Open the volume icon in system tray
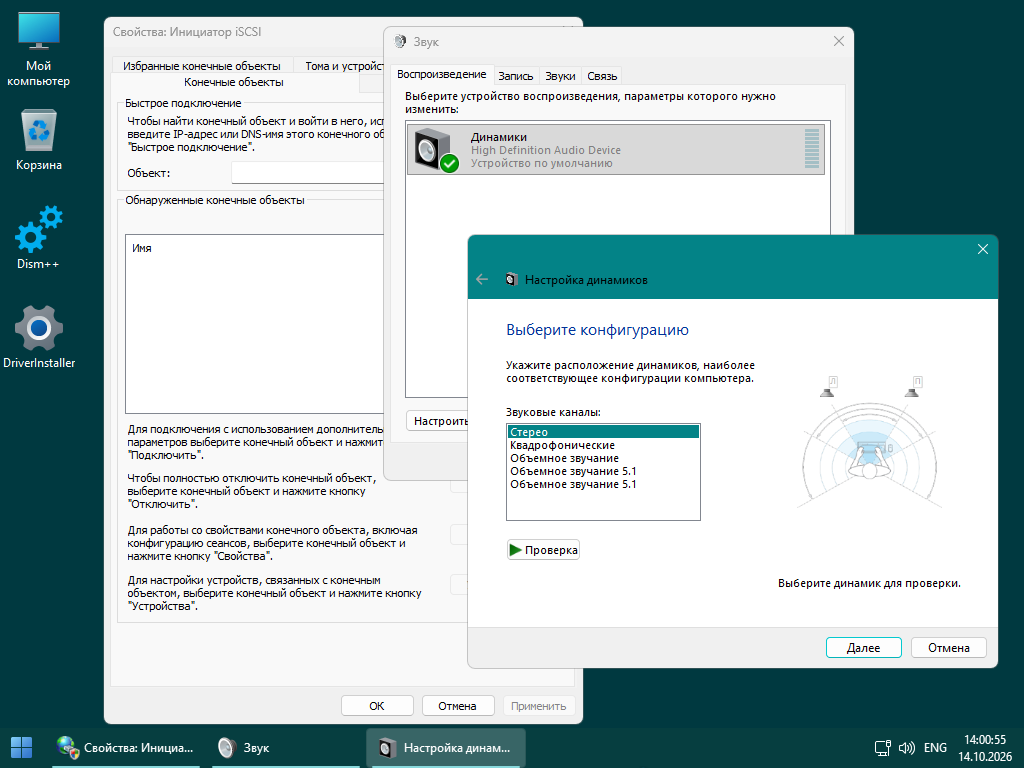This screenshot has height=768, width=1024. tap(907, 748)
